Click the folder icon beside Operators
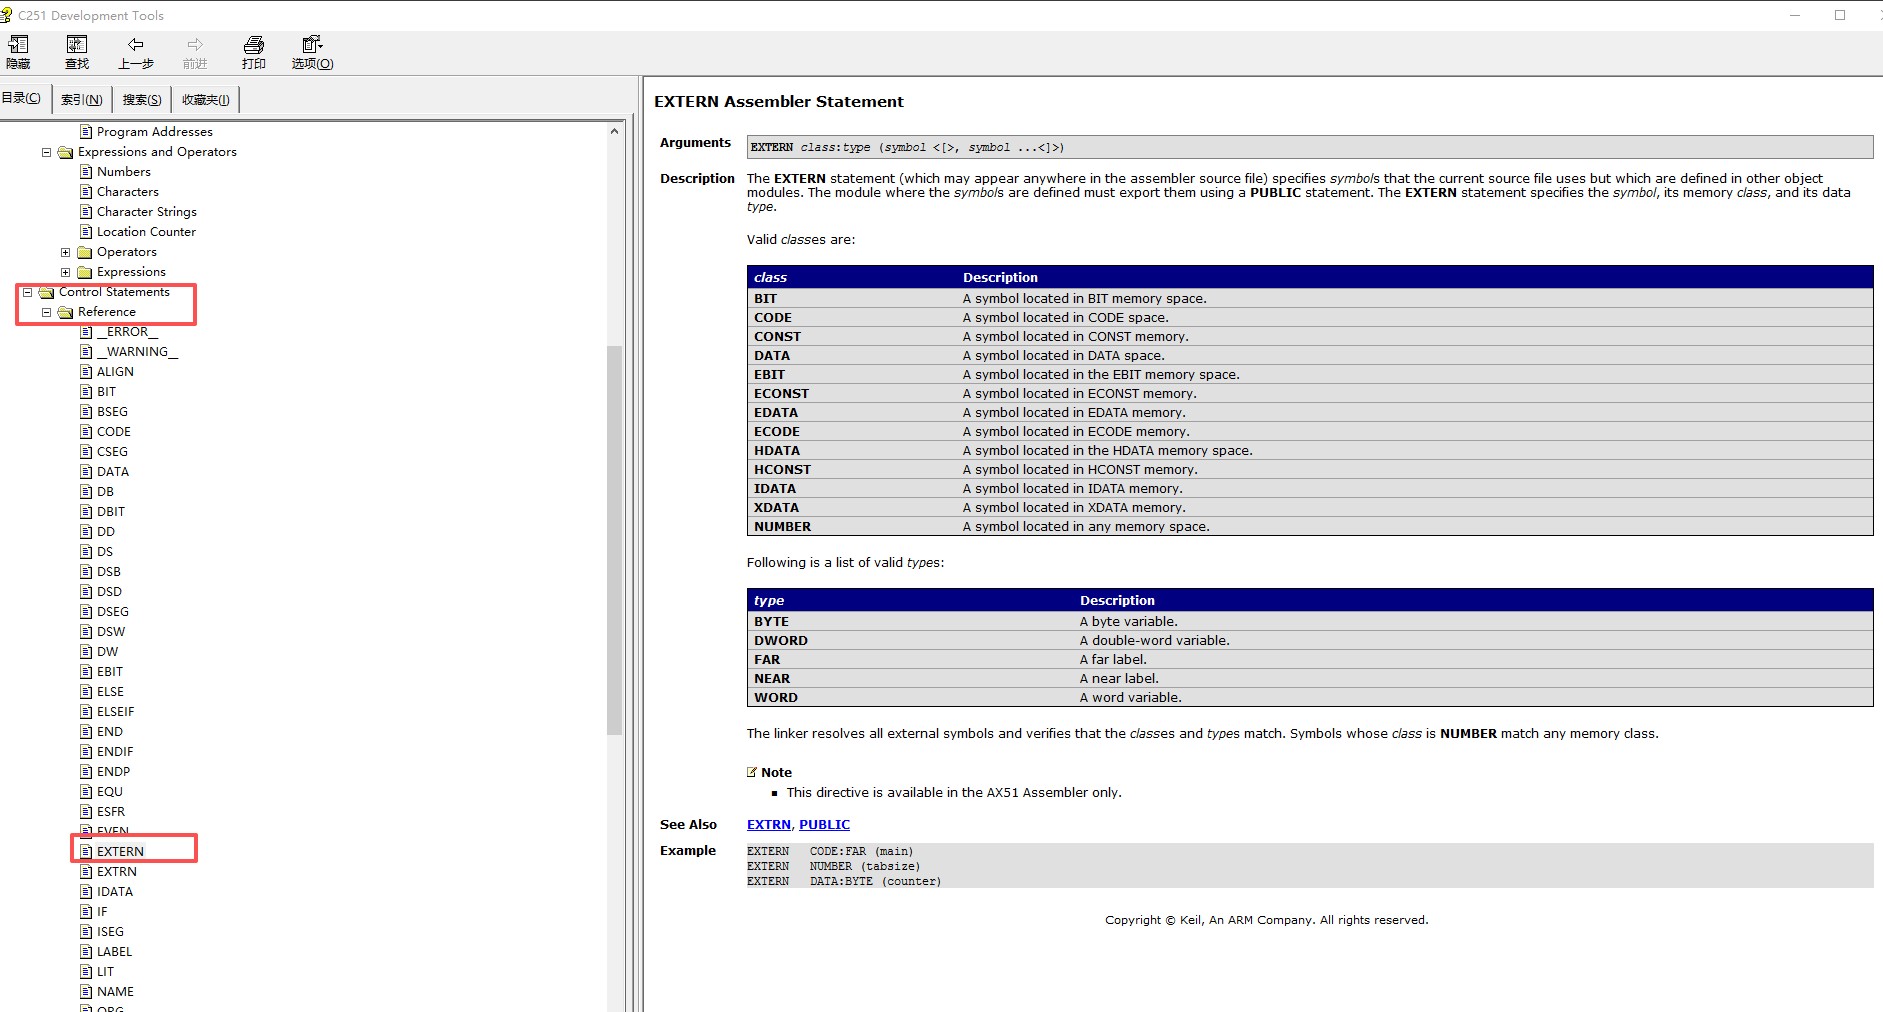The width and height of the screenshot is (1883, 1012). pos(85,252)
